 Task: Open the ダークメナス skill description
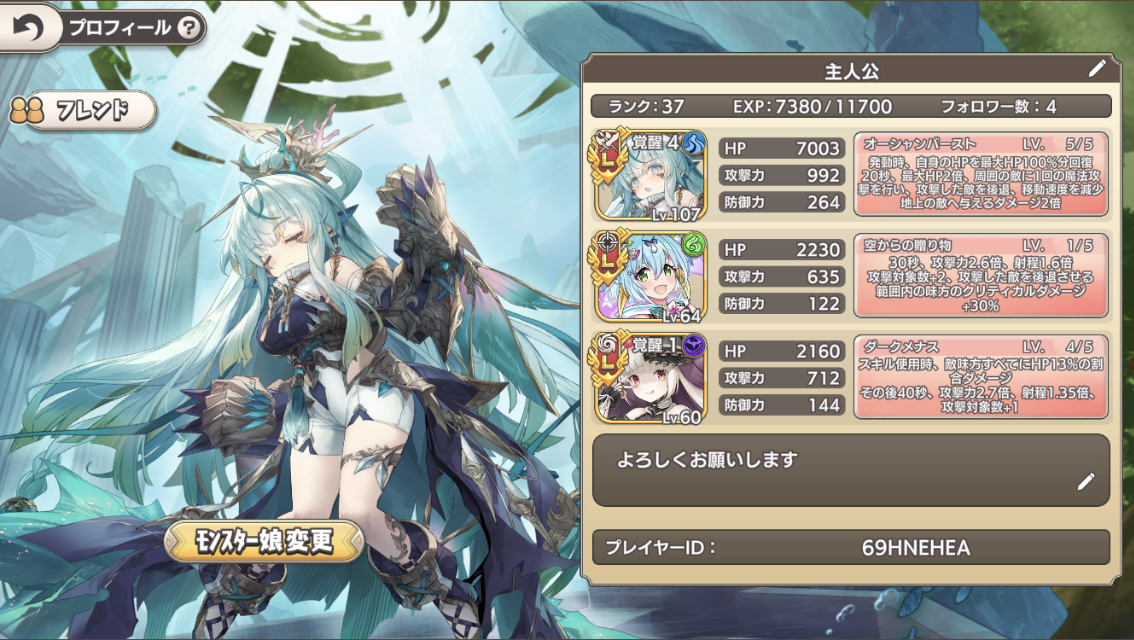point(981,377)
